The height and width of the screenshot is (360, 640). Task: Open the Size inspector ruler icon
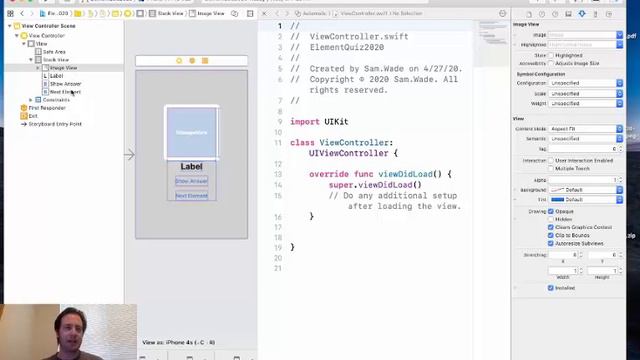point(596,14)
